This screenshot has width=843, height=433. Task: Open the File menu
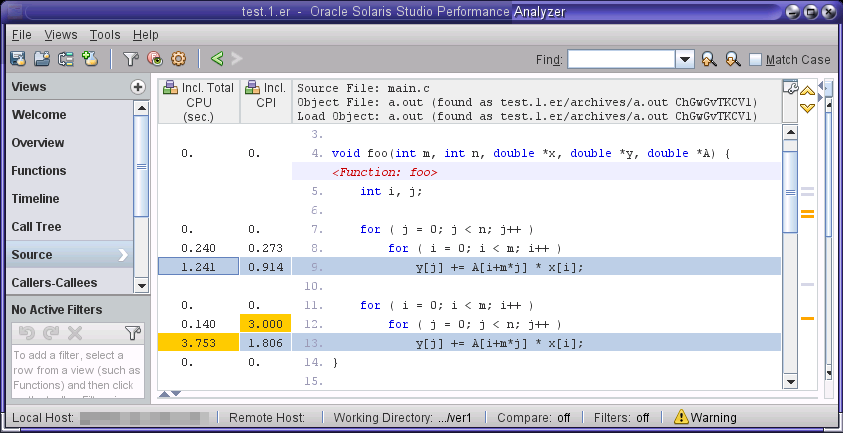22,35
